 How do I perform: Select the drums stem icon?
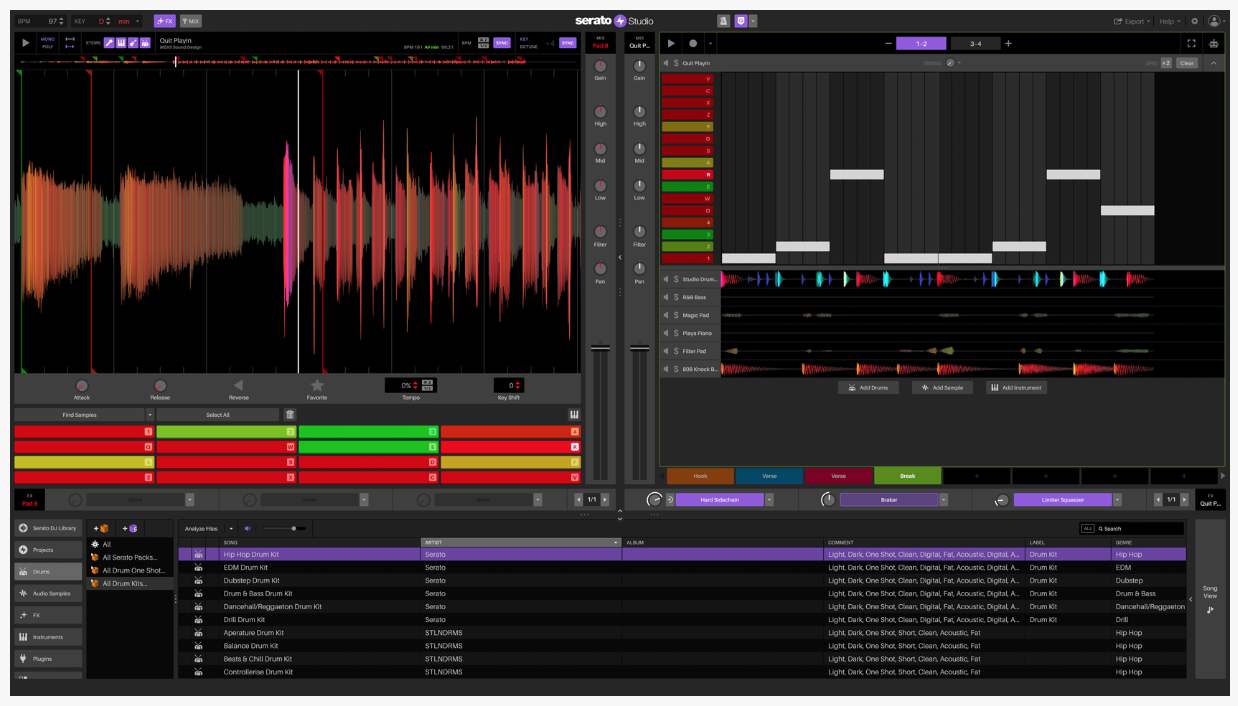(x=145, y=43)
